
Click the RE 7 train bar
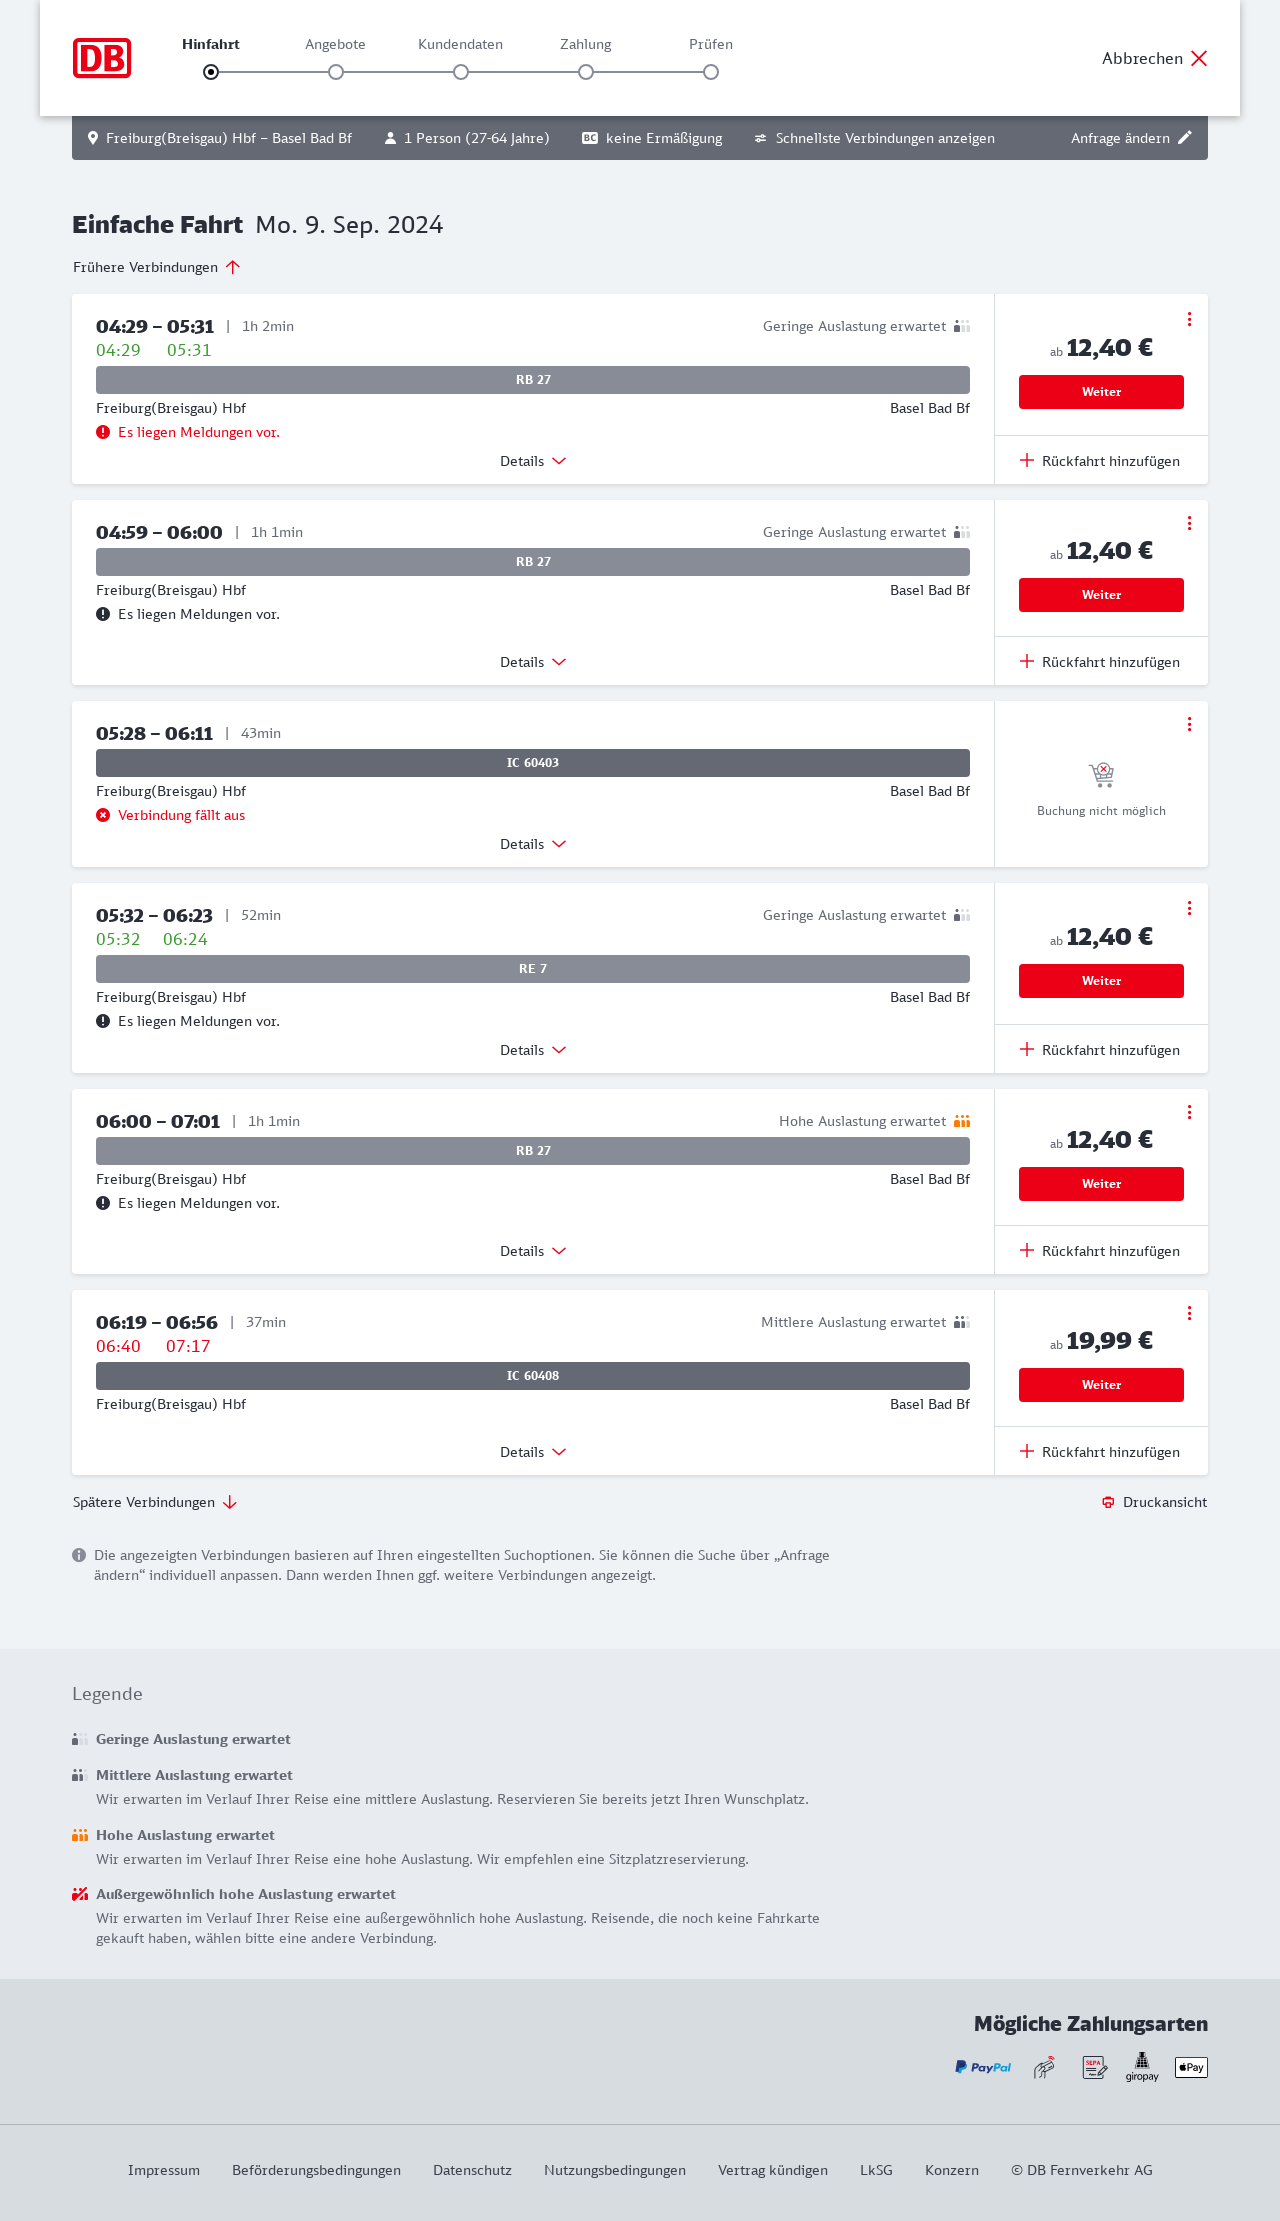pyautogui.click(x=533, y=969)
